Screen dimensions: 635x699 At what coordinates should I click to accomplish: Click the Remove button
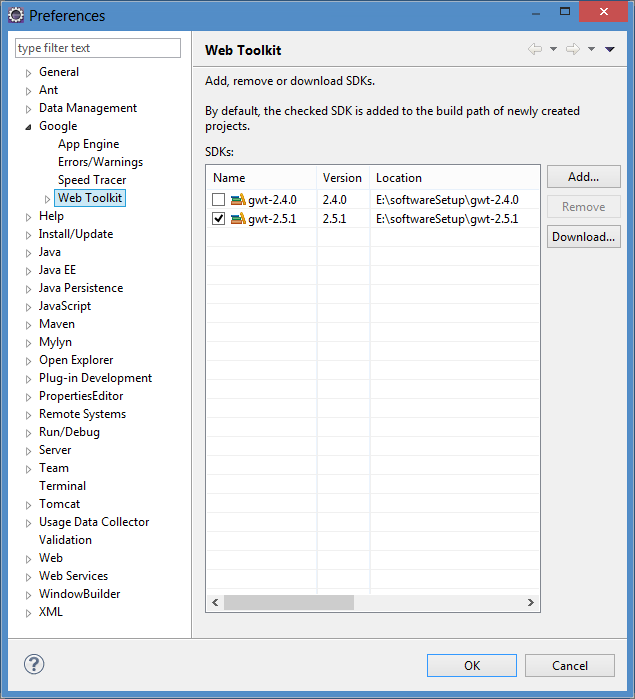[x=583, y=206]
